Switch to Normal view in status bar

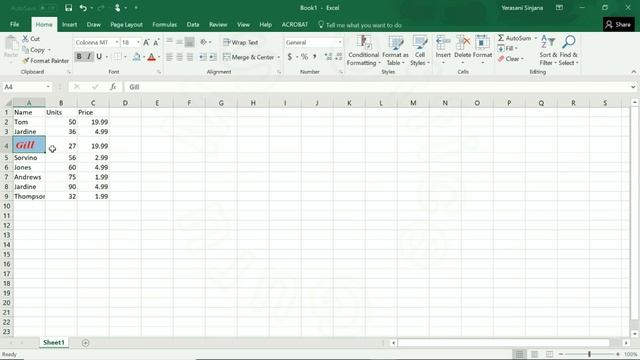519,354
